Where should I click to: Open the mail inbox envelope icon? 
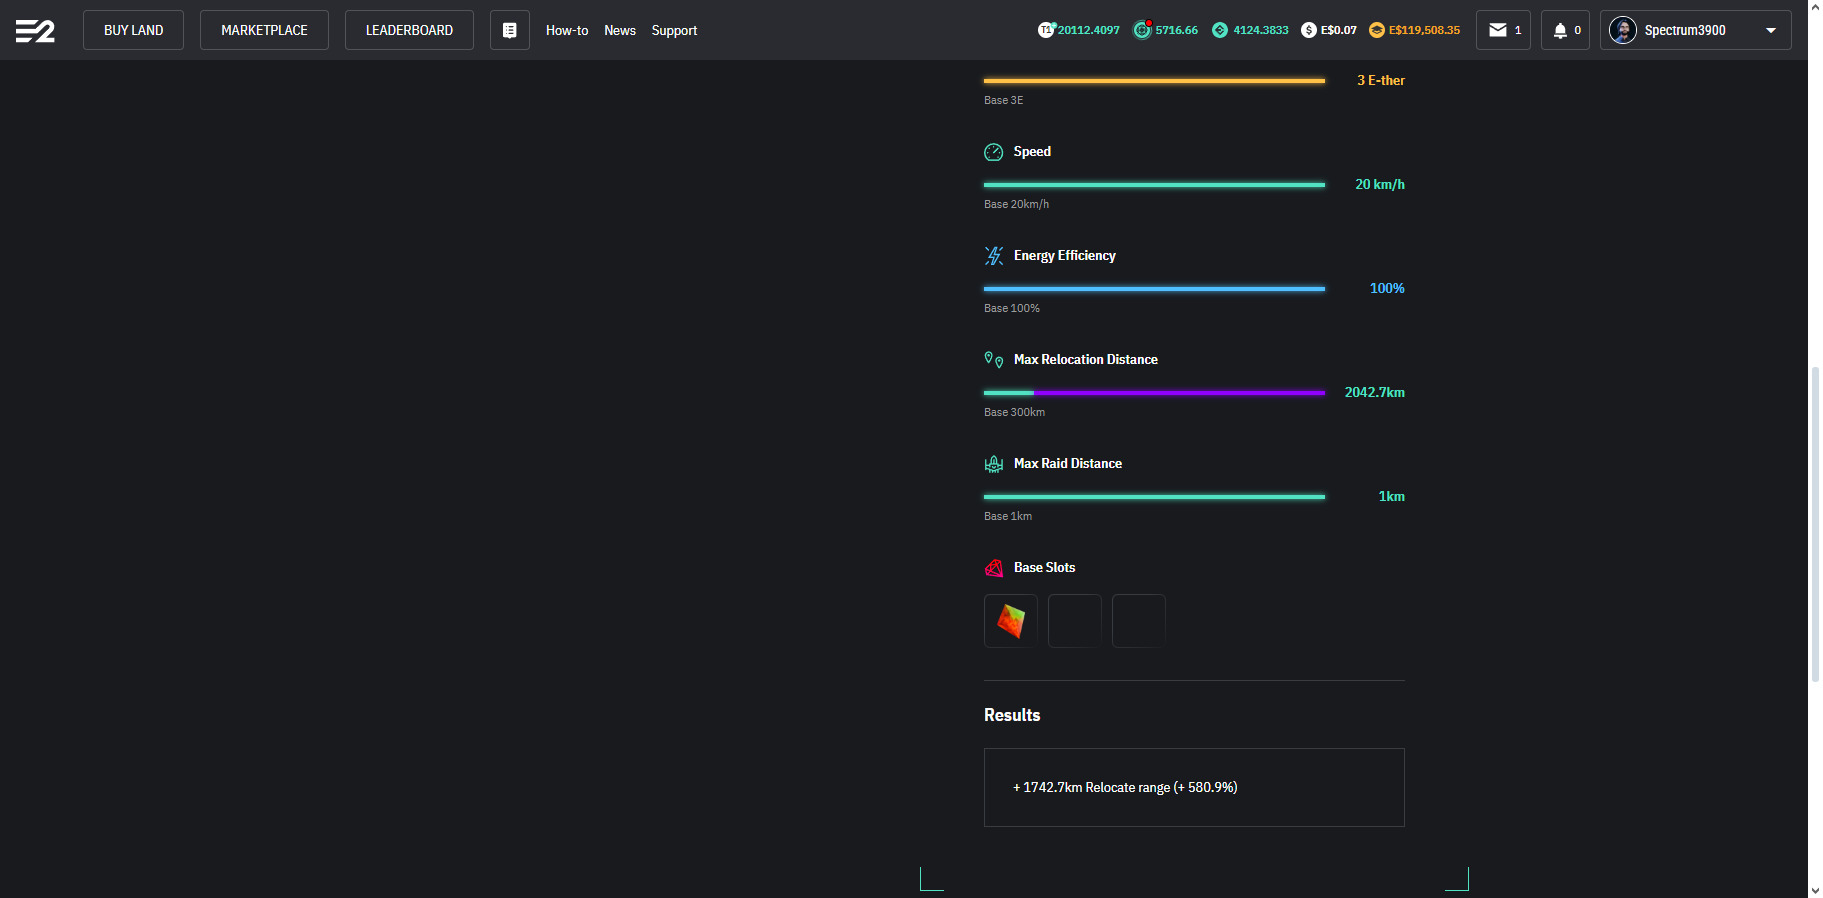tap(1497, 30)
